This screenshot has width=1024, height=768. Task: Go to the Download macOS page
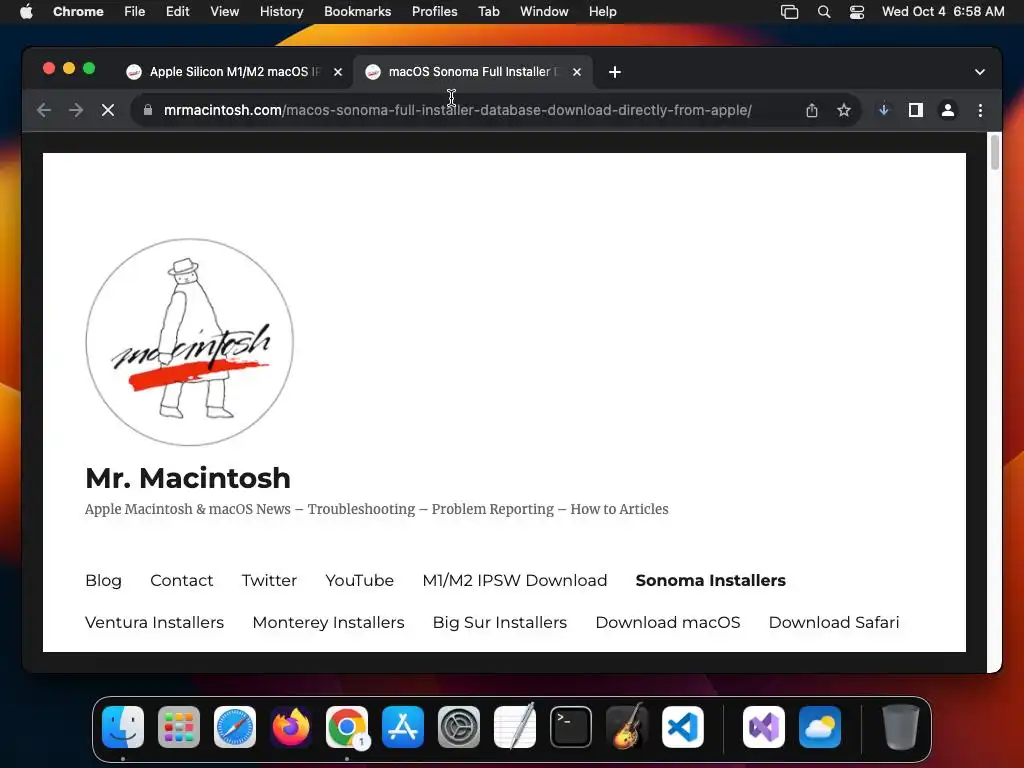tap(667, 622)
